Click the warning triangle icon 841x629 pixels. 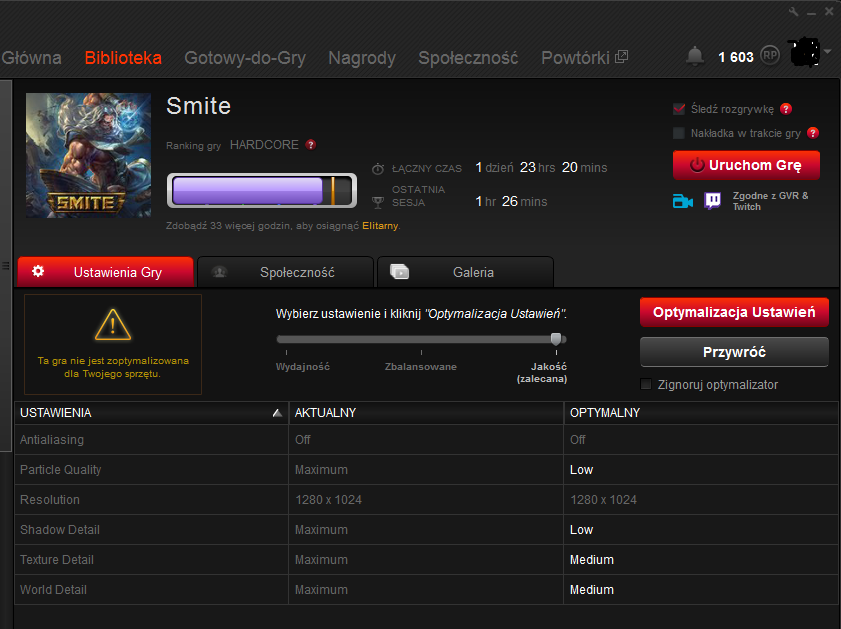[113, 325]
